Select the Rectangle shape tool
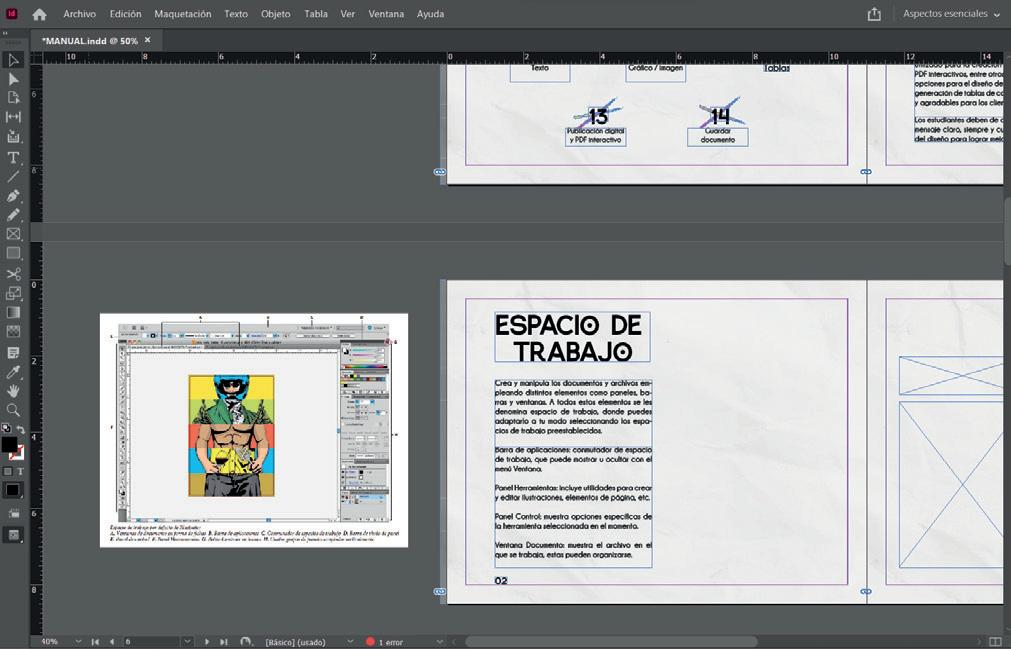Image resolution: width=1011 pixels, height=649 pixels. click(13, 254)
